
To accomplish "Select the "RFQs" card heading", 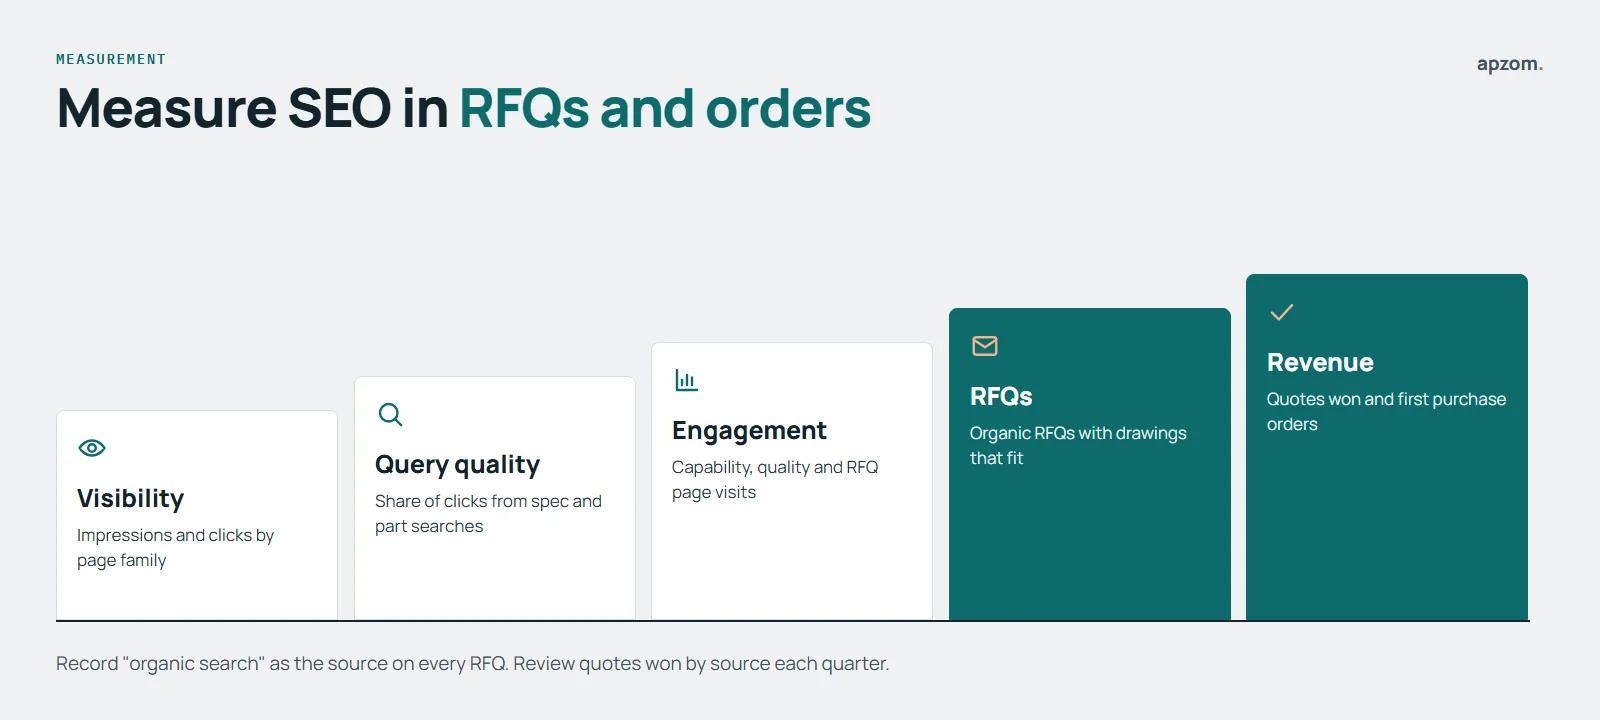I will 1001,396.
